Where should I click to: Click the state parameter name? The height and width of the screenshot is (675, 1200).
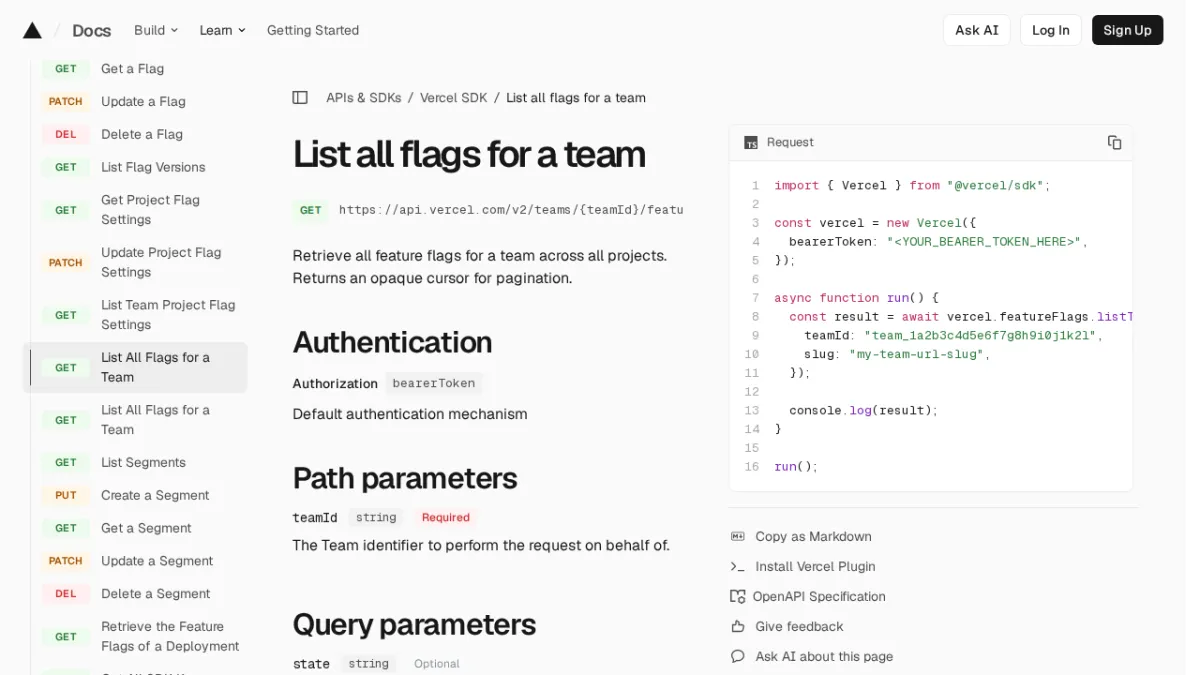coord(311,664)
